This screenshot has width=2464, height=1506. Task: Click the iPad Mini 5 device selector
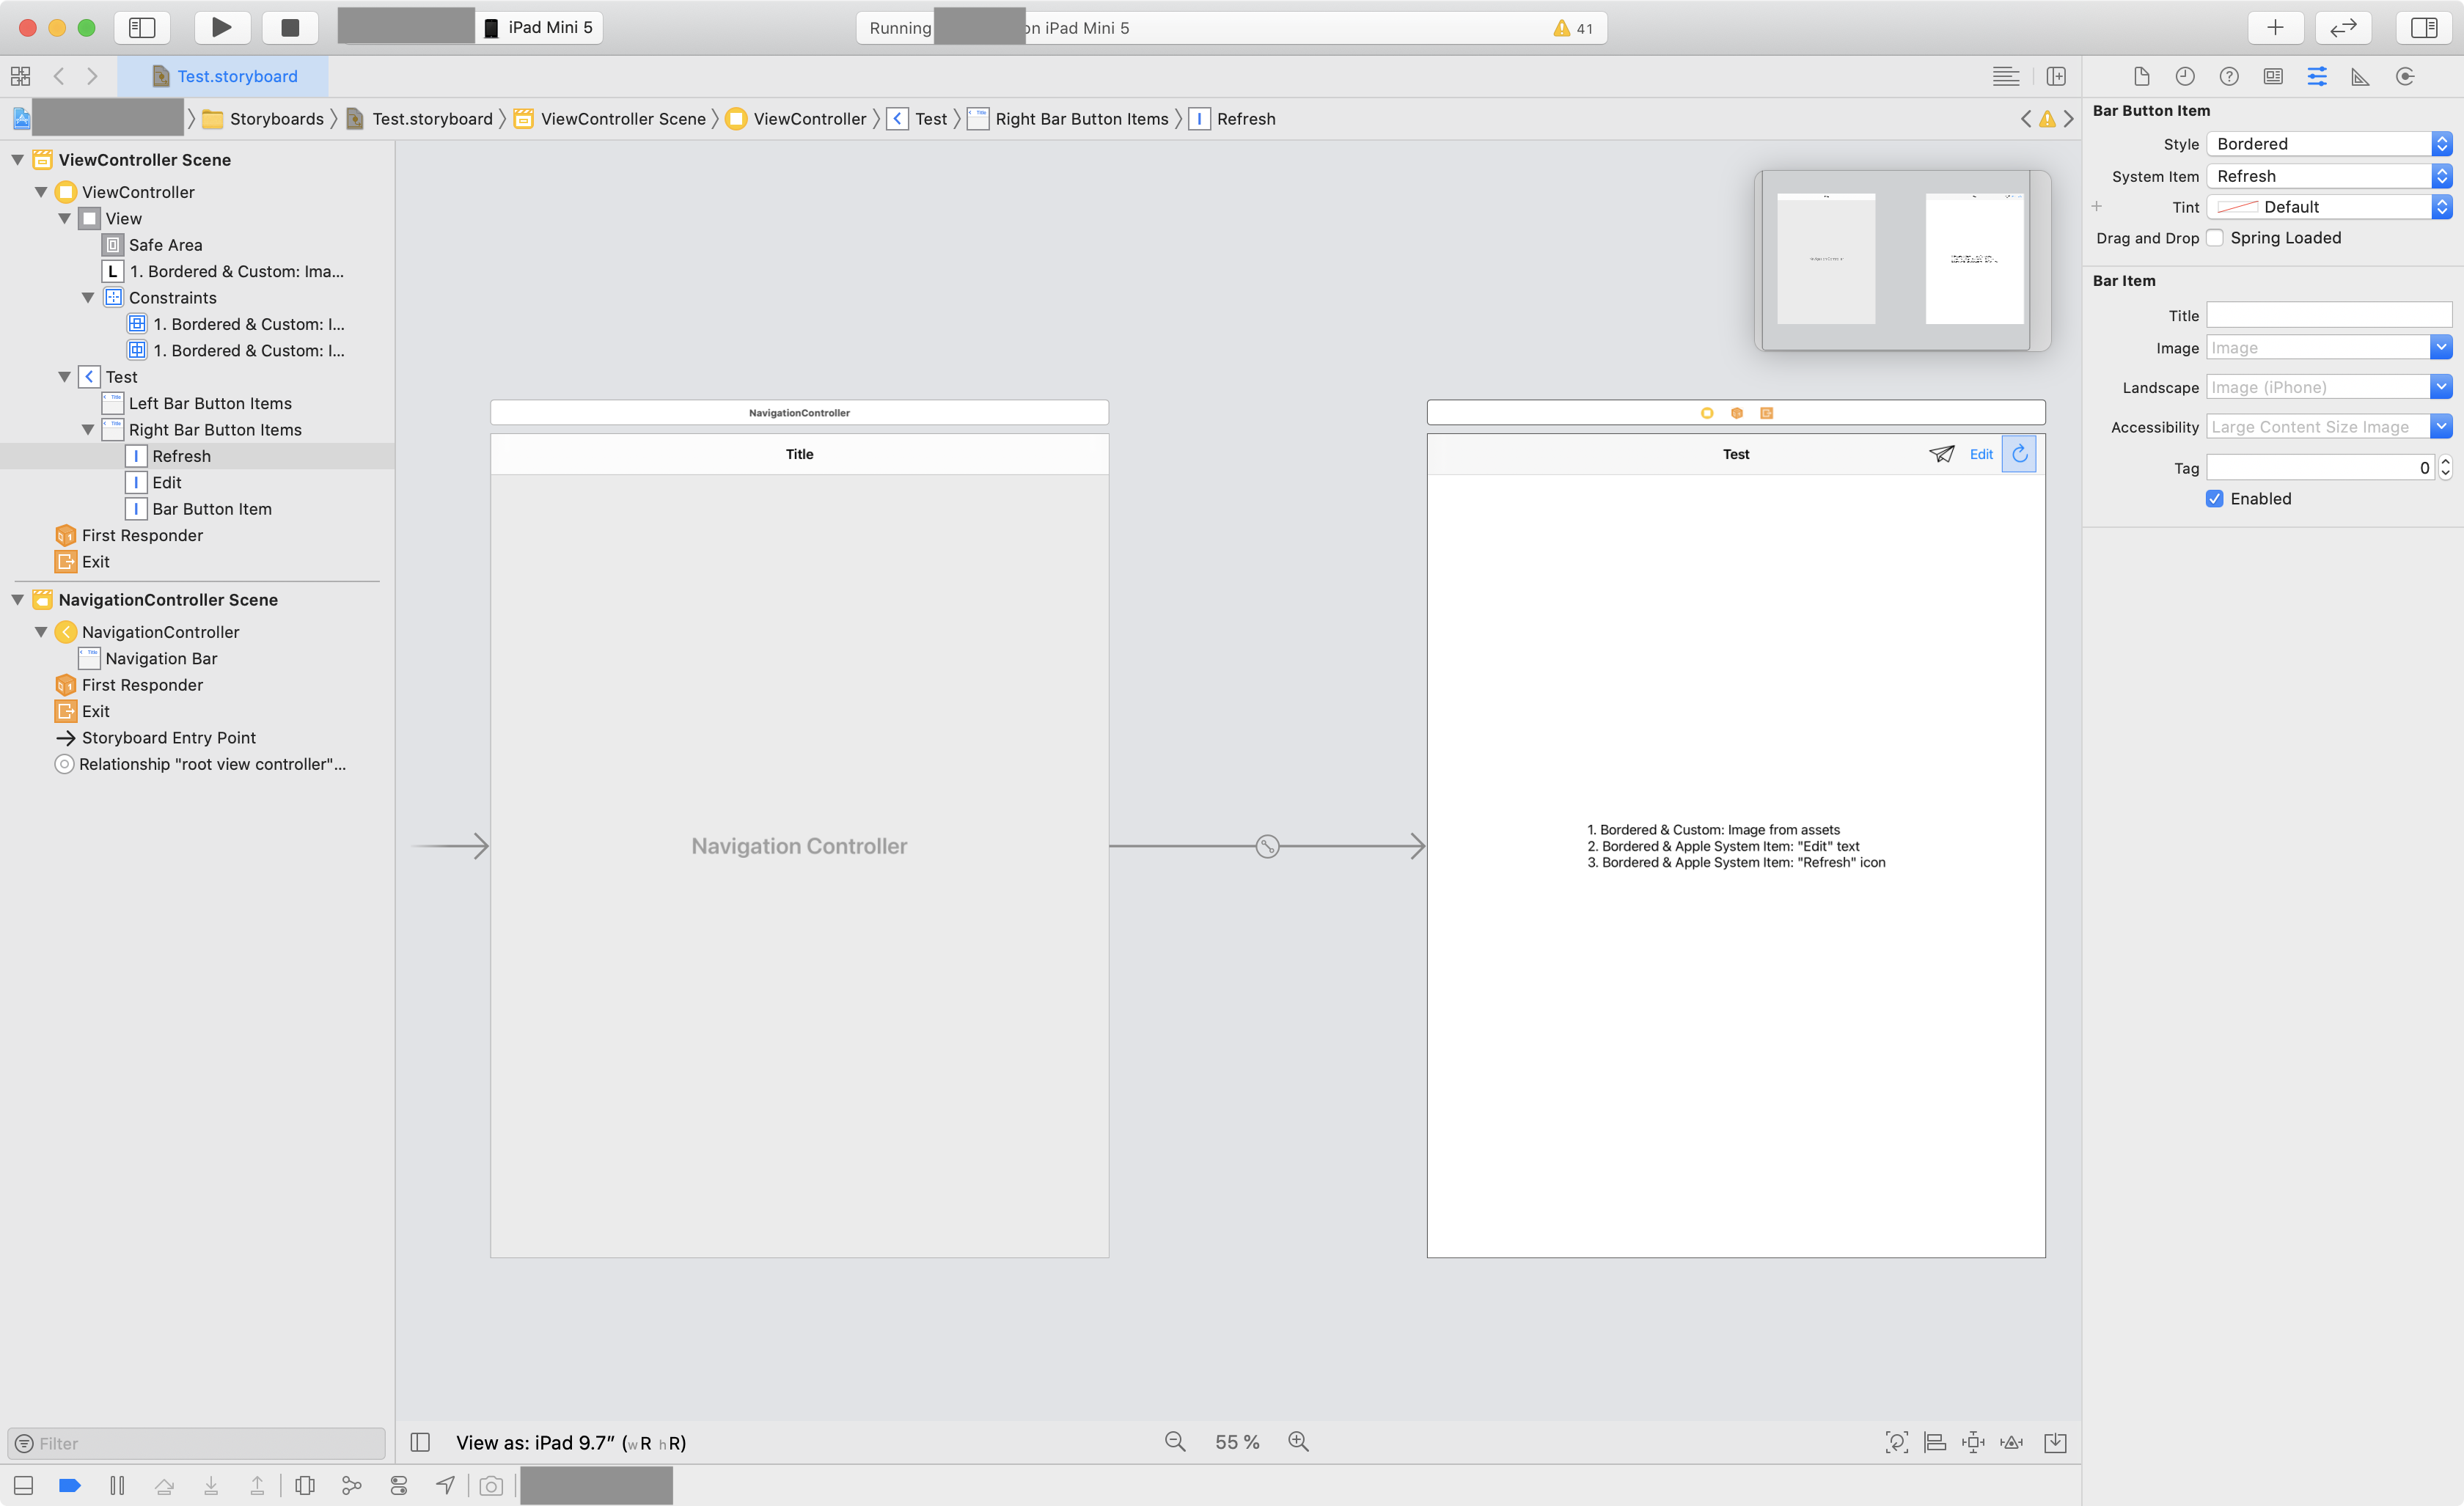pyautogui.click(x=540, y=27)
